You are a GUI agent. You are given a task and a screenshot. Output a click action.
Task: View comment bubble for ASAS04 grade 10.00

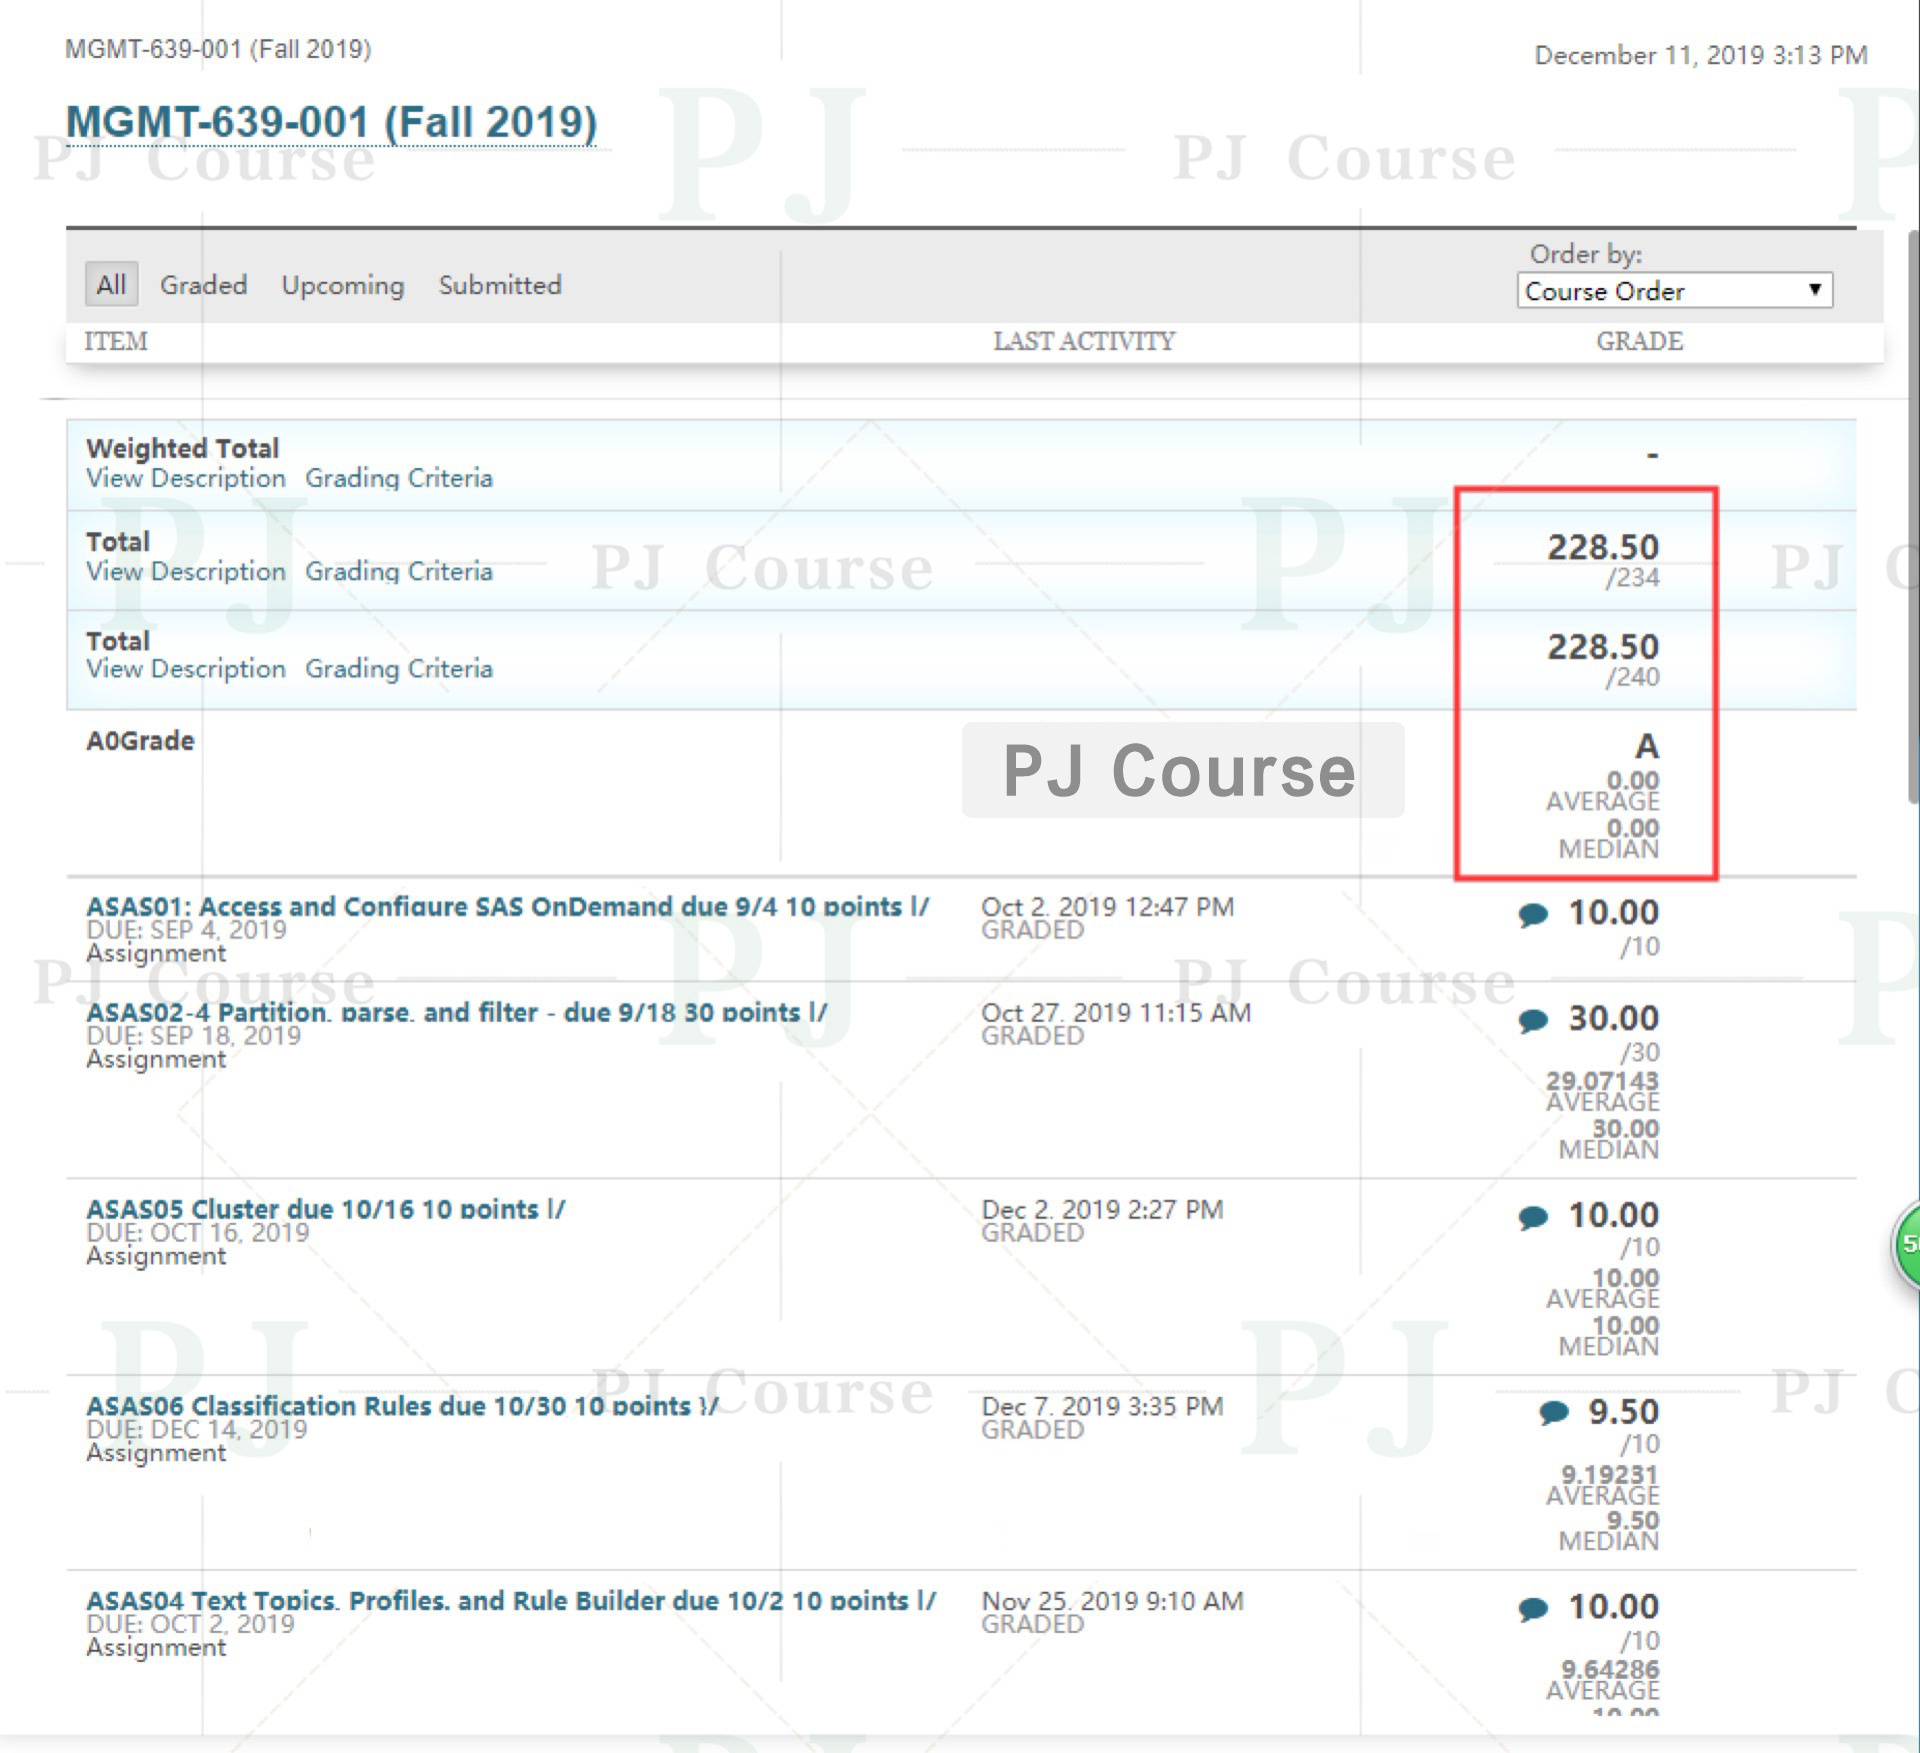point(1533,1608)
